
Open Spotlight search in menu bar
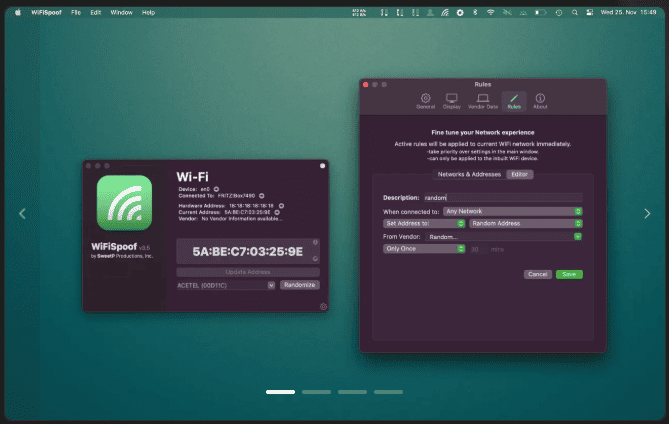pos(575,12)
